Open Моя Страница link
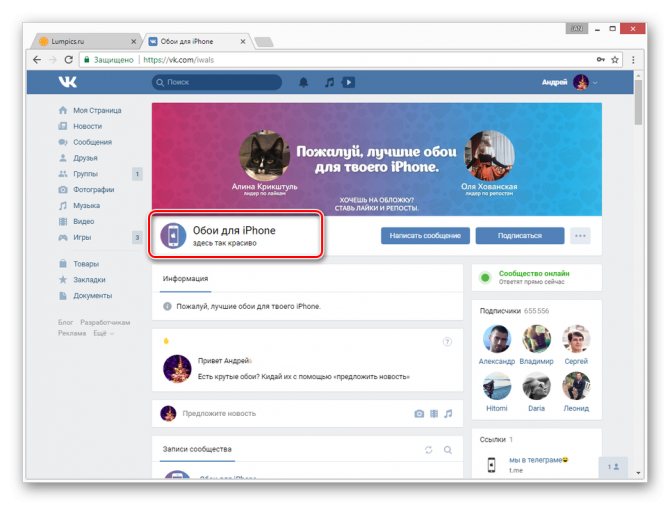This screenshot has width=670, height=505. [x=97, y=110]
